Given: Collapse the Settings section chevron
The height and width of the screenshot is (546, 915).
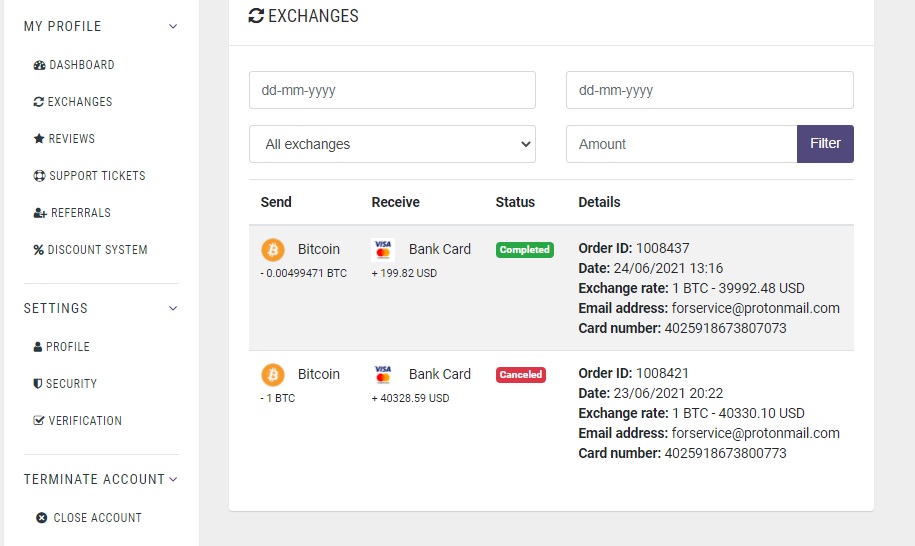Looking at the screenshot, I should coord(173,309).
